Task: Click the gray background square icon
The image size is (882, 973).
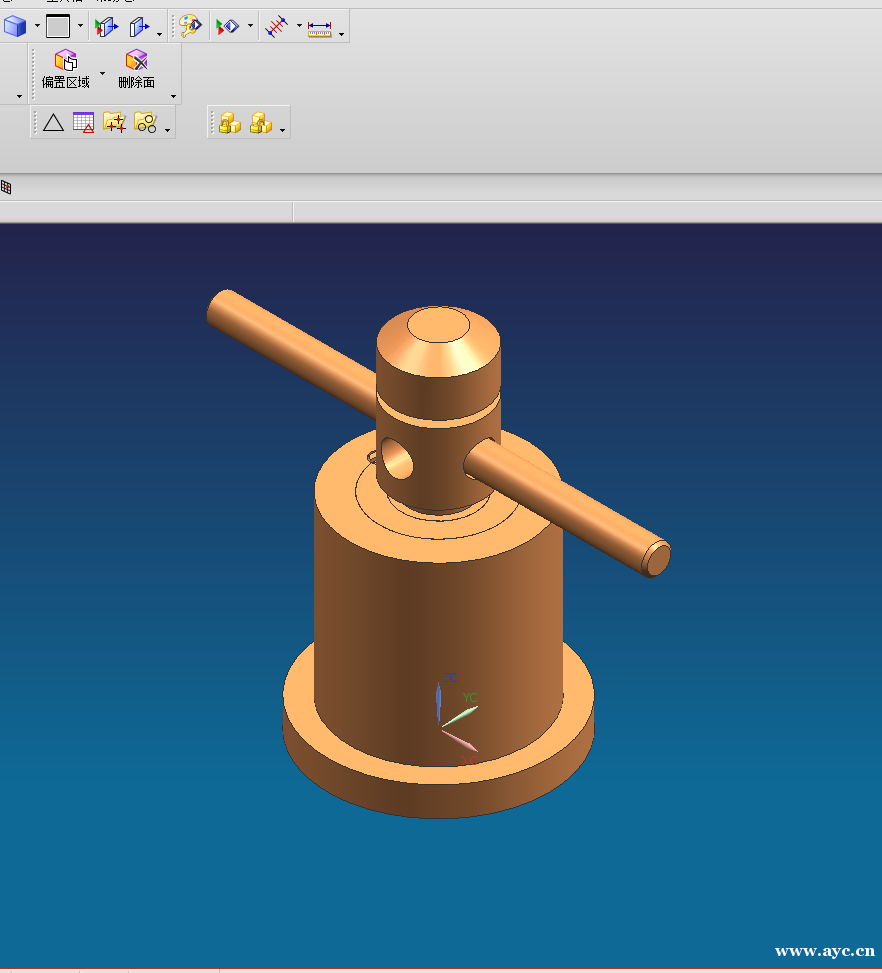Action: (58, 27)
